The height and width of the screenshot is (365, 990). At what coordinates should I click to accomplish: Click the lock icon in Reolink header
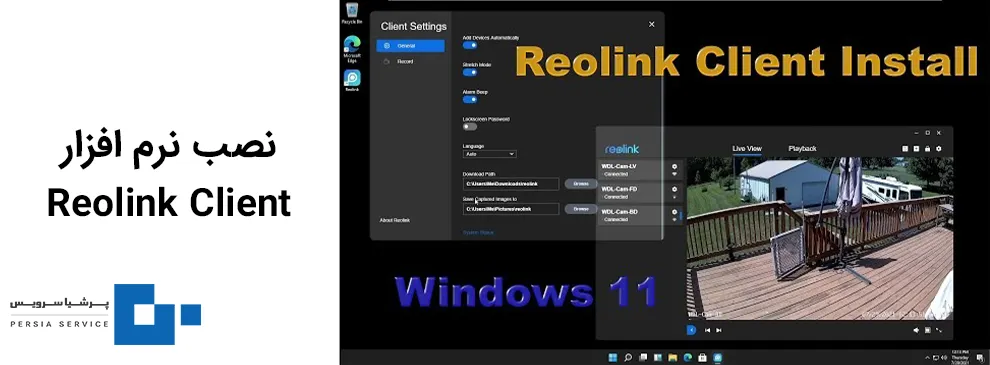(x=927, y=149)
